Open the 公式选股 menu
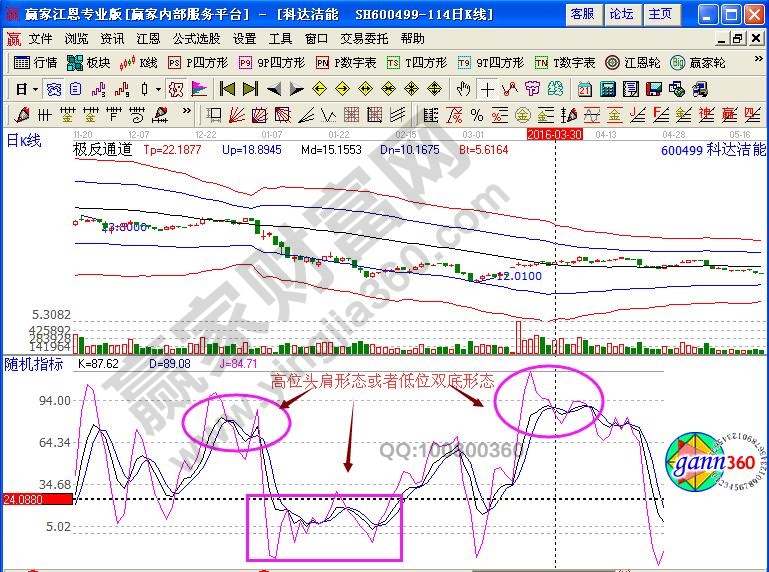The width and height of the screenshot is (769, 572). [x=195, y=39]
